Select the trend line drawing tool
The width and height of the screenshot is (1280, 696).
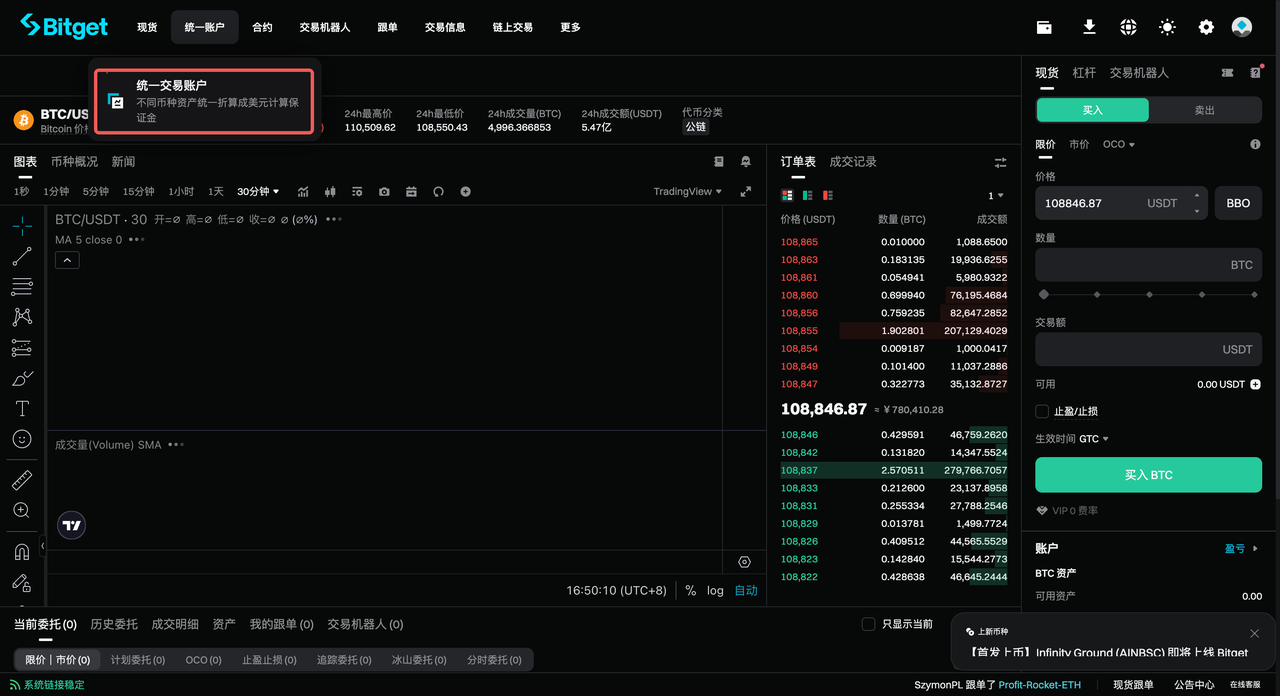click(x=21, y=257)
